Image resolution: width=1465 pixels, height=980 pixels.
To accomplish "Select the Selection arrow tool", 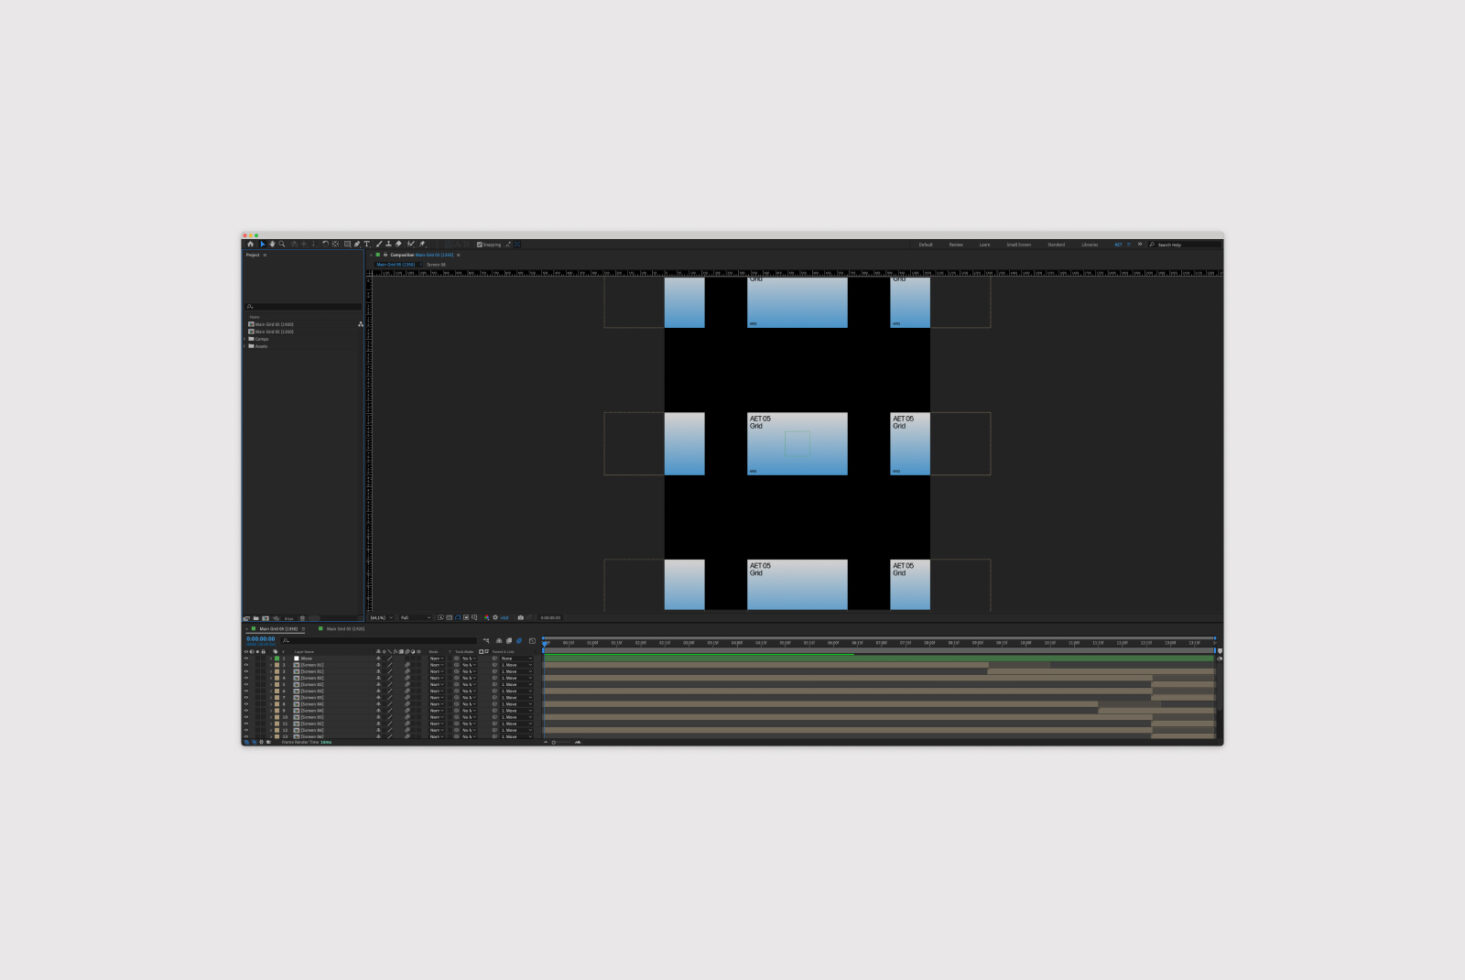I will (263, 244).
